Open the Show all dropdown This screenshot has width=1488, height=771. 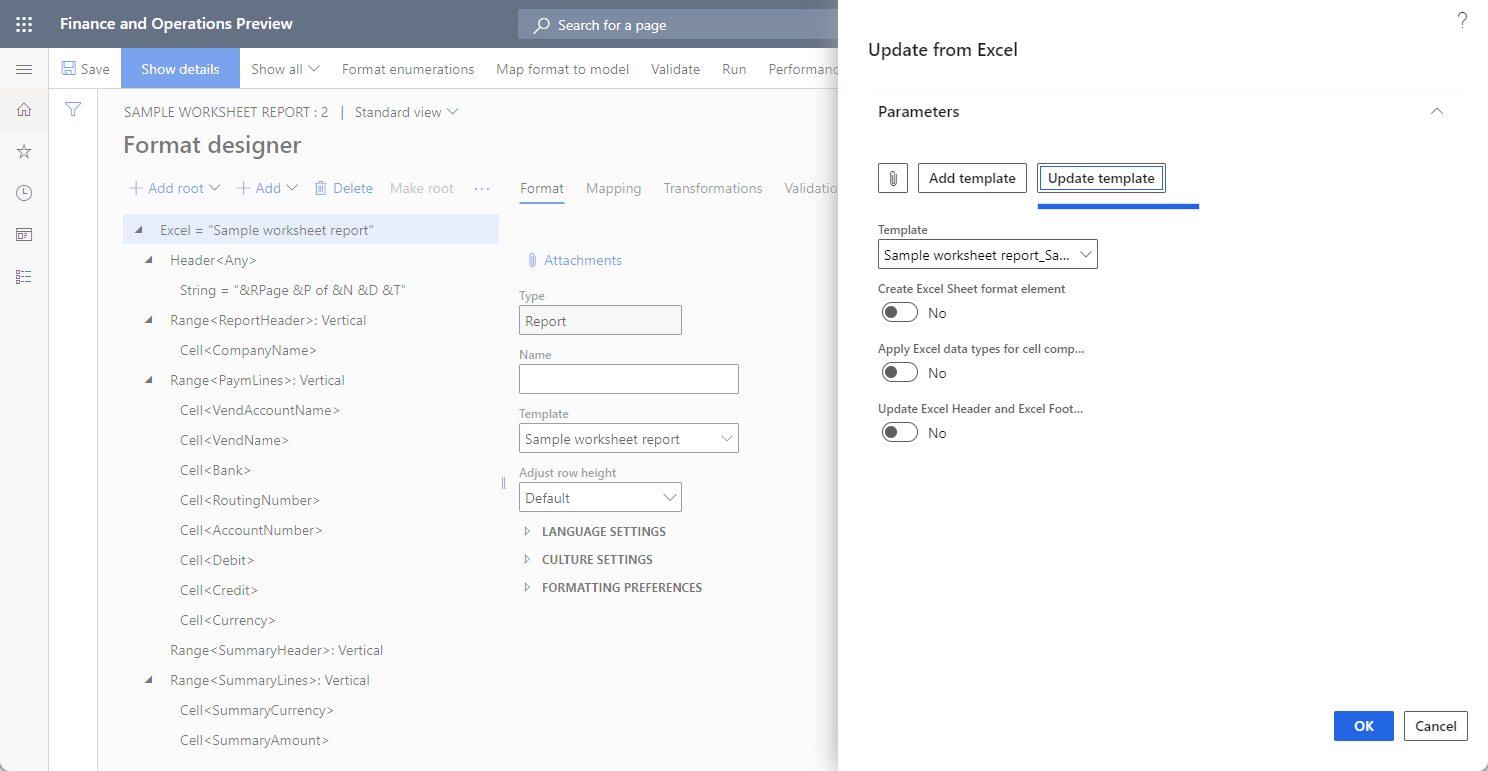(x=284, y=68)
